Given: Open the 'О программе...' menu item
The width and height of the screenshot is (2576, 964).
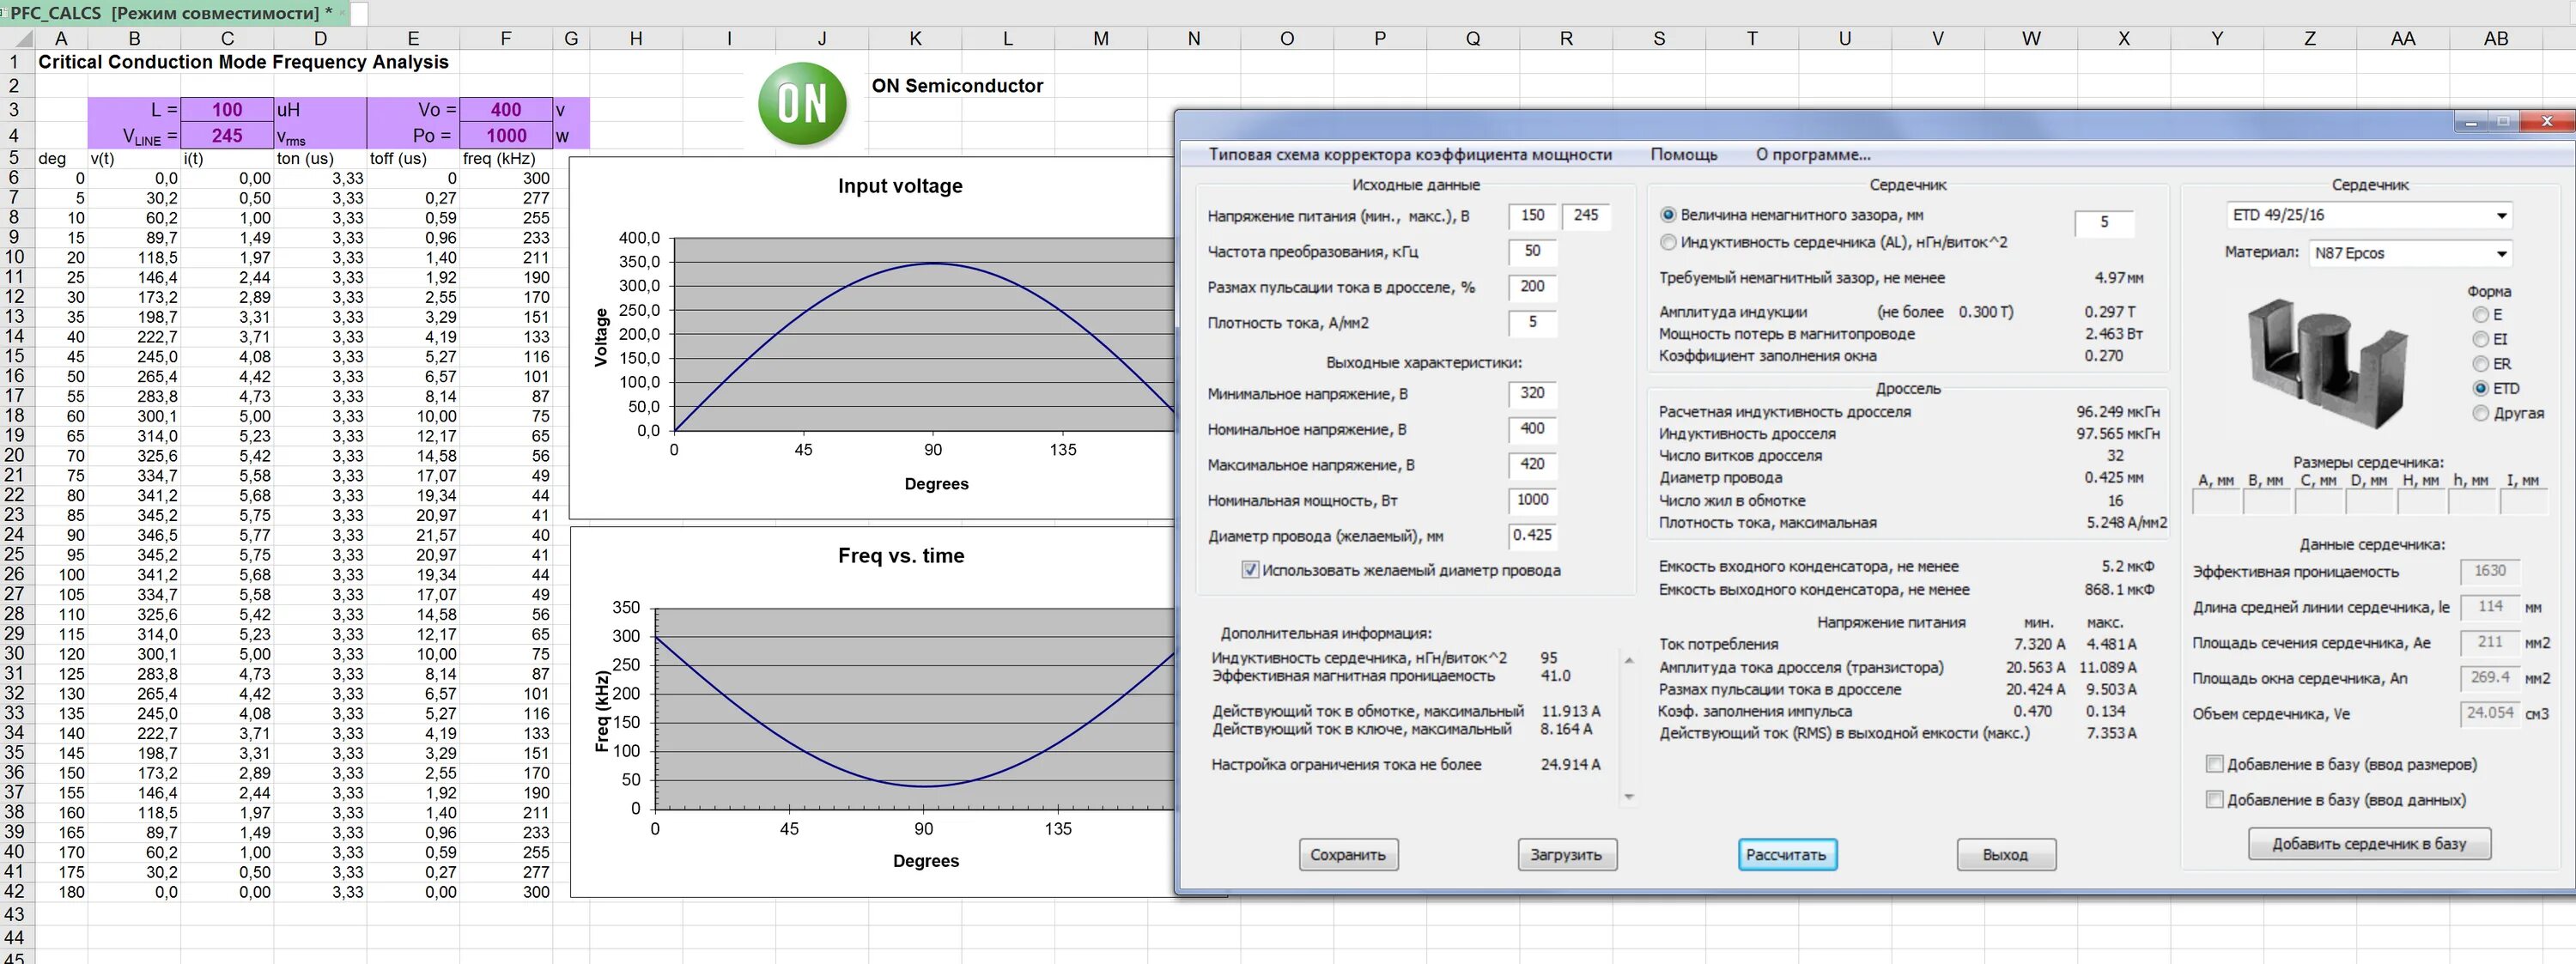Looking at the screenshot, I should [1812, 155].
